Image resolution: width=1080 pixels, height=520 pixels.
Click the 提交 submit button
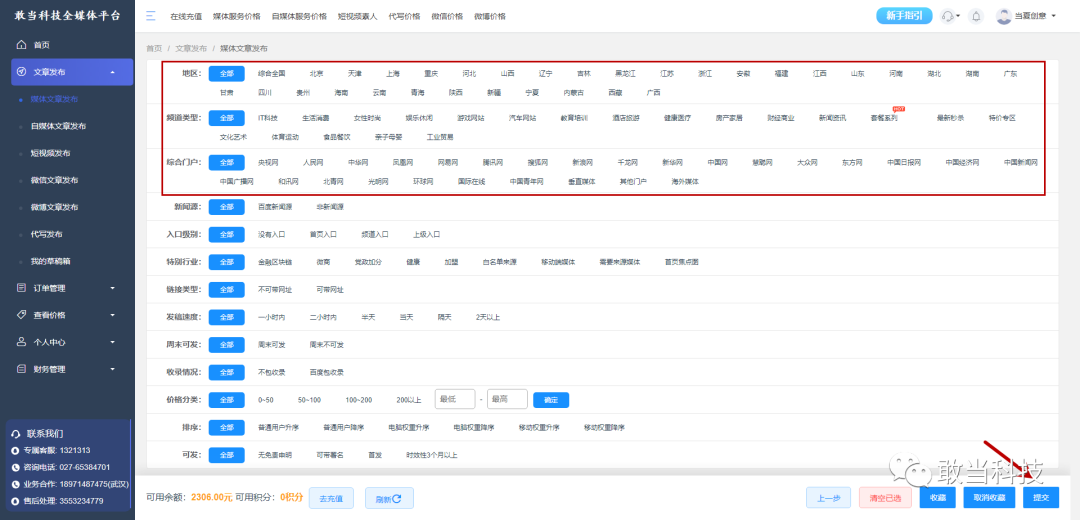coord(1041,497)
